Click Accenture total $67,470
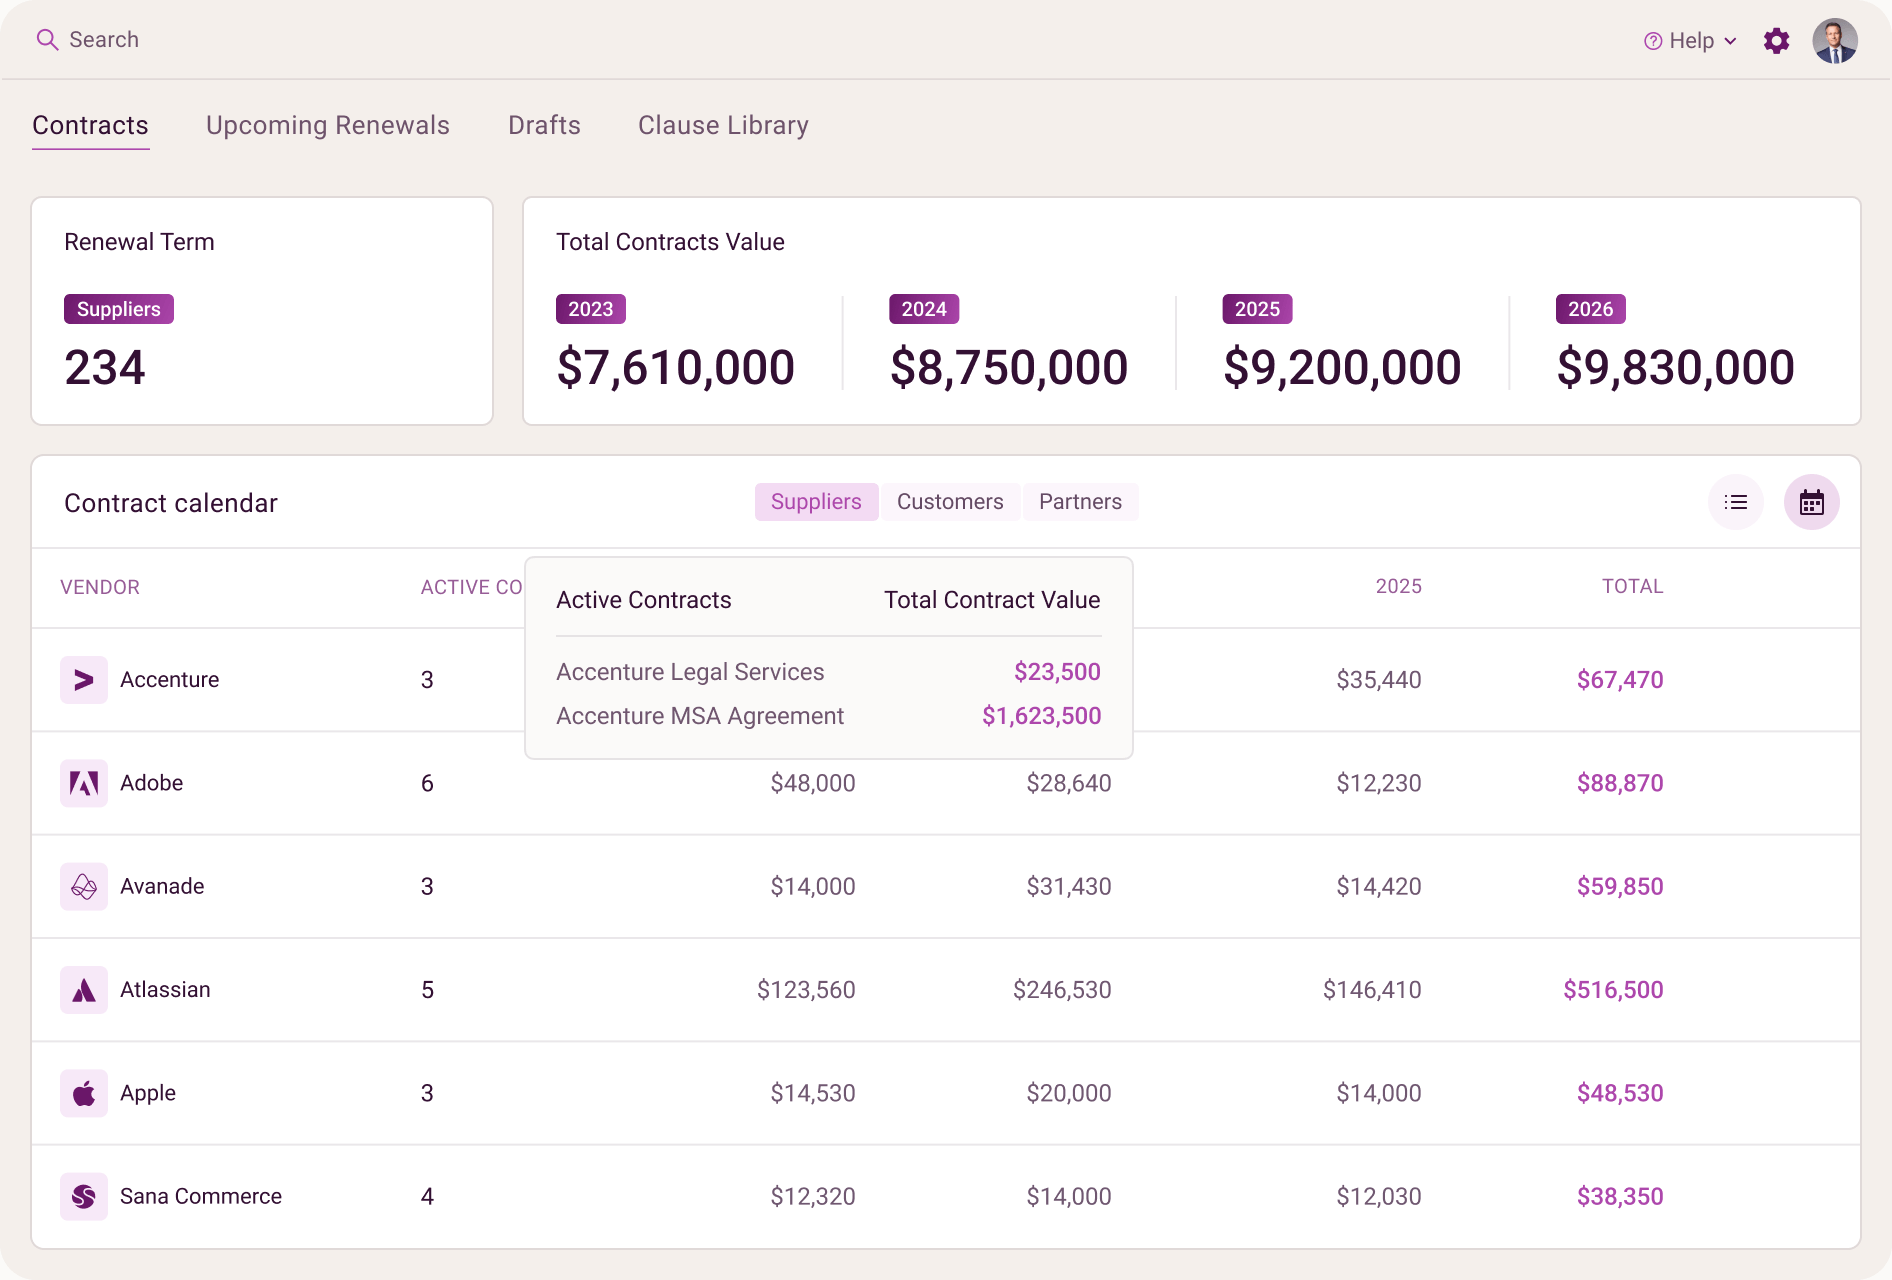The height and width of the screenshot is (1280, 1892). pyautogui.click(x=1620, y=680)
